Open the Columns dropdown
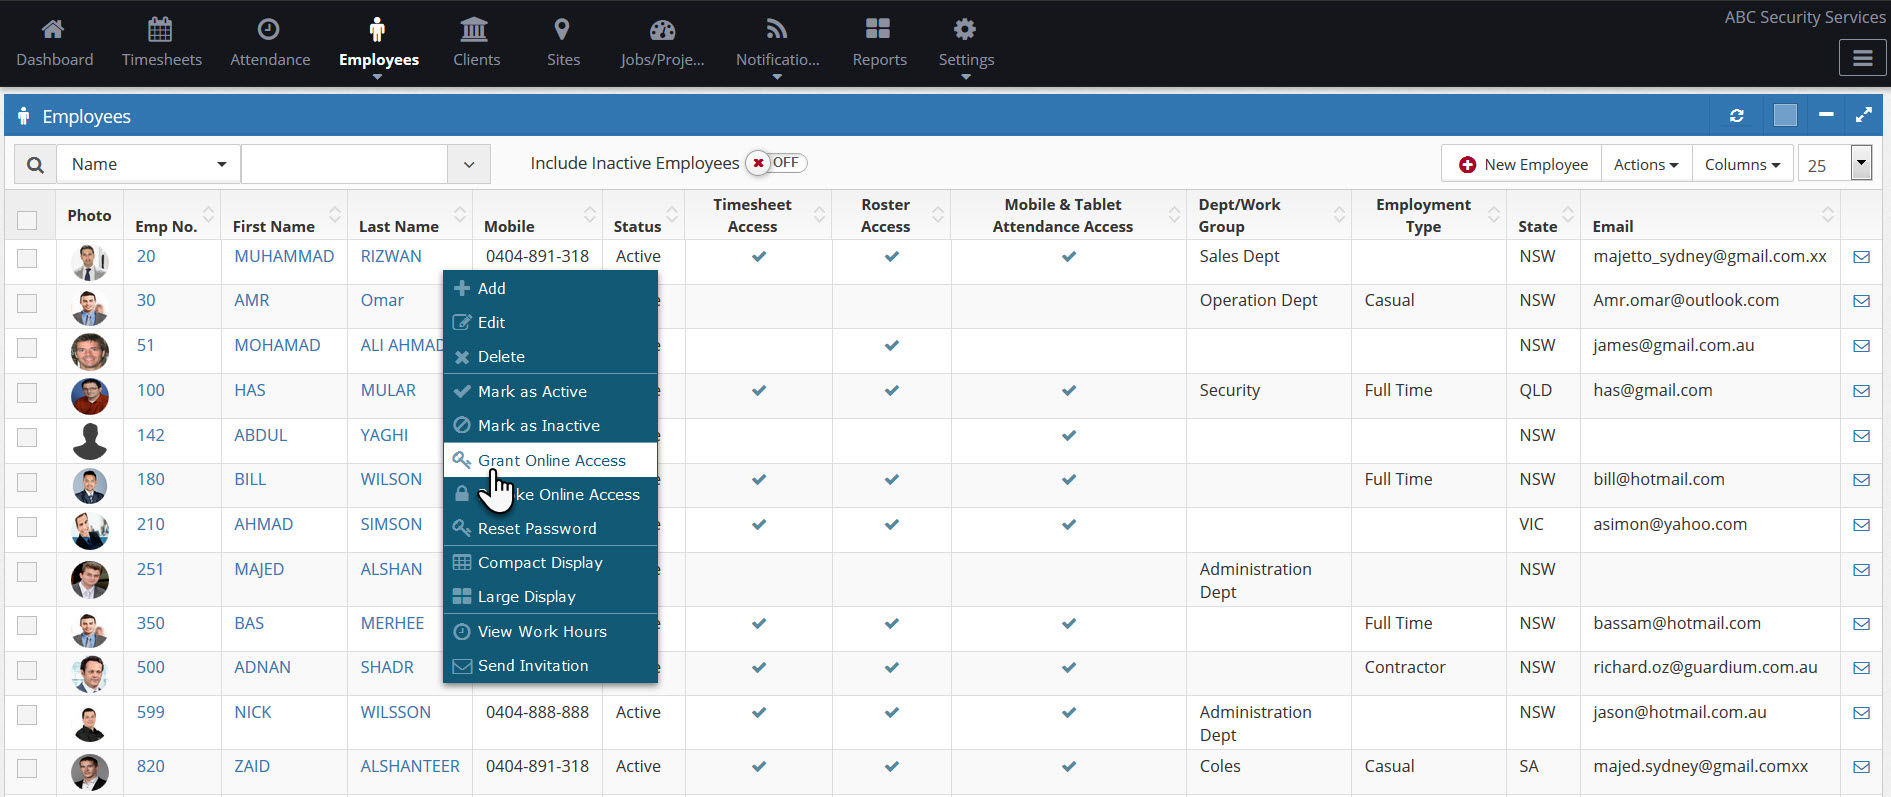The image size is (1891, 797). [1742, 165]
